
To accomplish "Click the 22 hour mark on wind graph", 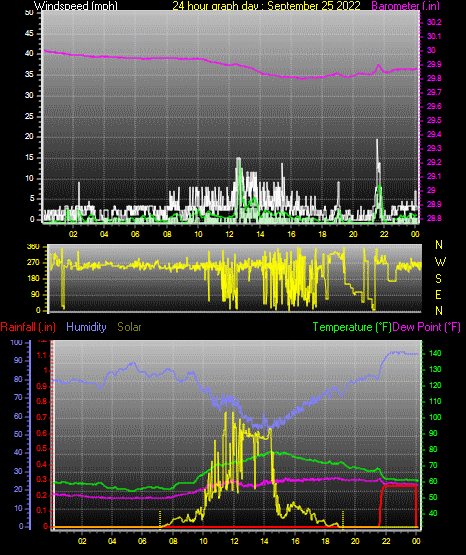I will 384,234.
